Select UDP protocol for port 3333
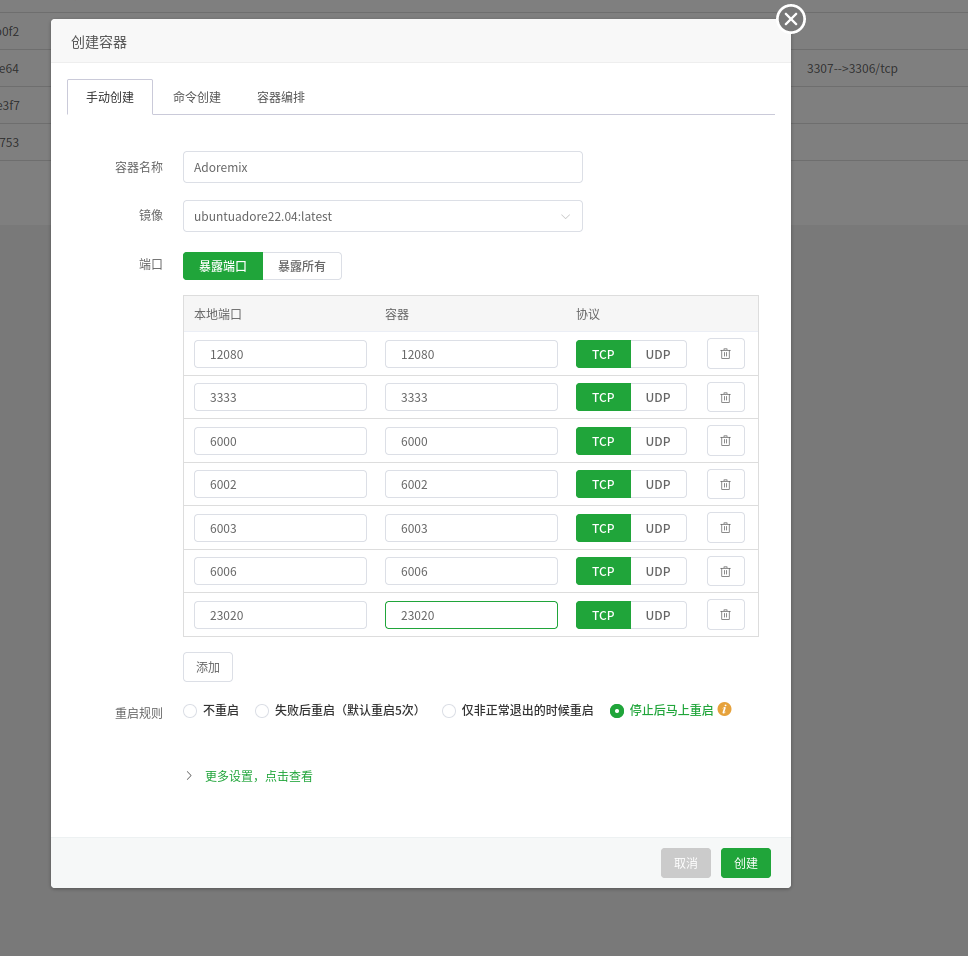 click(658, 397)
